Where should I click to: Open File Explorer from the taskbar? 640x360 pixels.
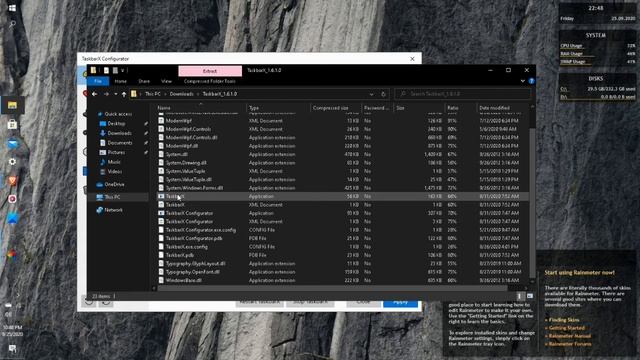point(12,106)
